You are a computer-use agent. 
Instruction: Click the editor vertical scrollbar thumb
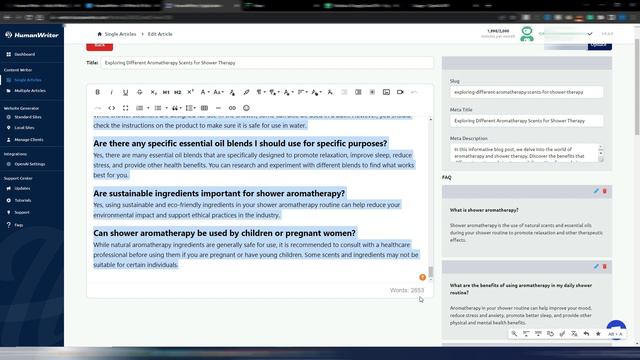point(430,272)
